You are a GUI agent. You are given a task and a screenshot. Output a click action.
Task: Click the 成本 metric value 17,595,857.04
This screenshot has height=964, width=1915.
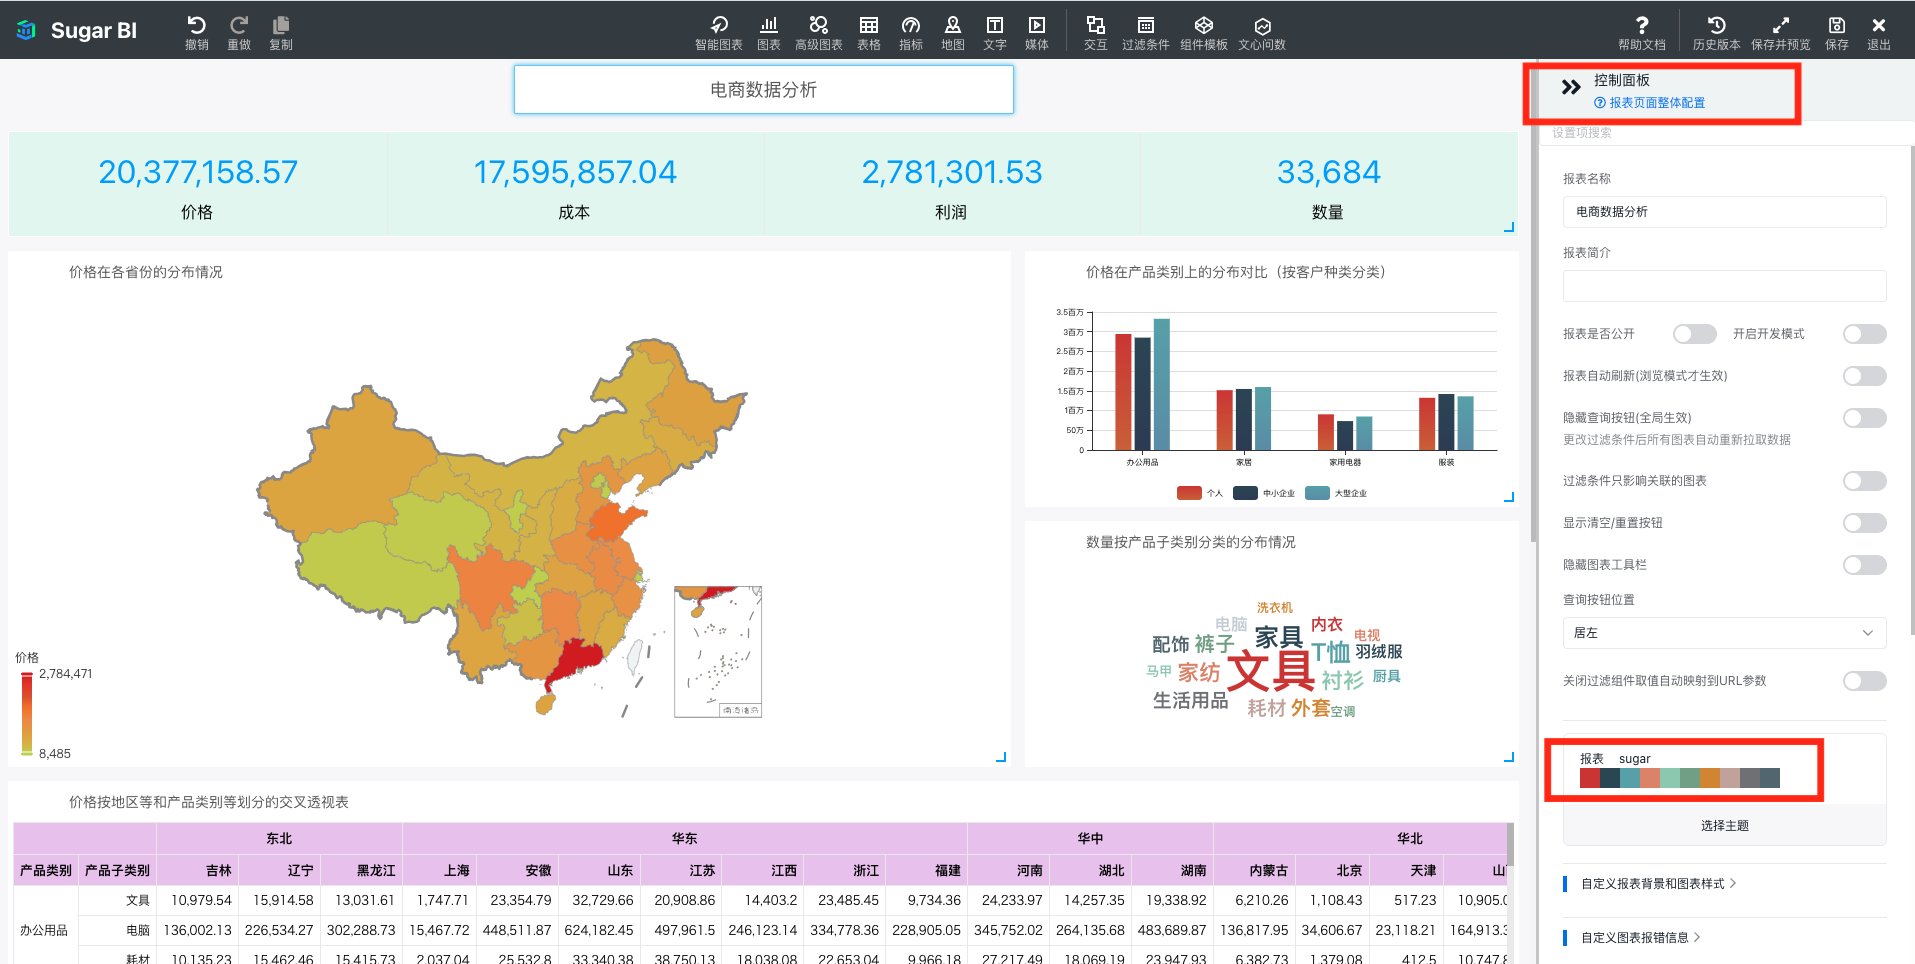coord(575,173)
